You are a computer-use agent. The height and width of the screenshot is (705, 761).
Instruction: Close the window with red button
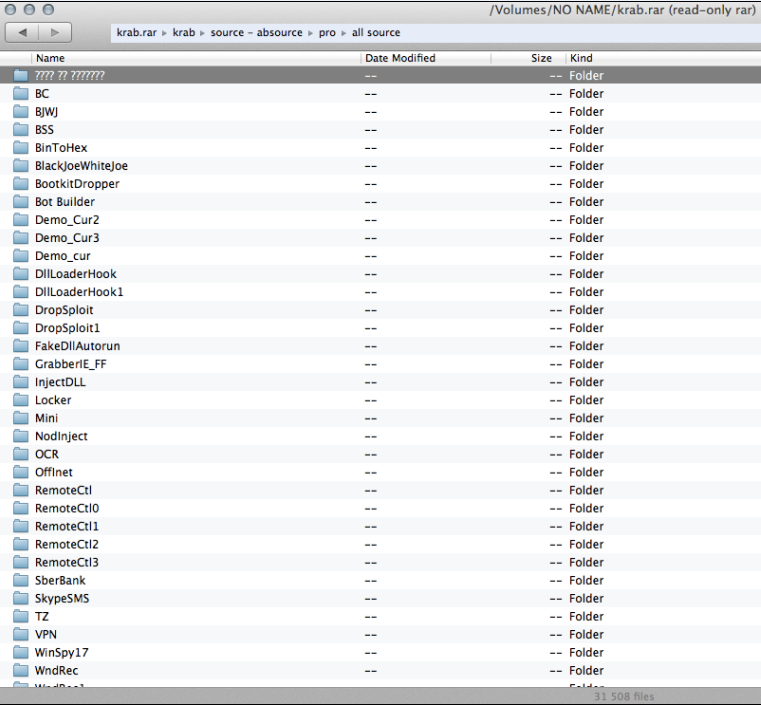point(10,9)
